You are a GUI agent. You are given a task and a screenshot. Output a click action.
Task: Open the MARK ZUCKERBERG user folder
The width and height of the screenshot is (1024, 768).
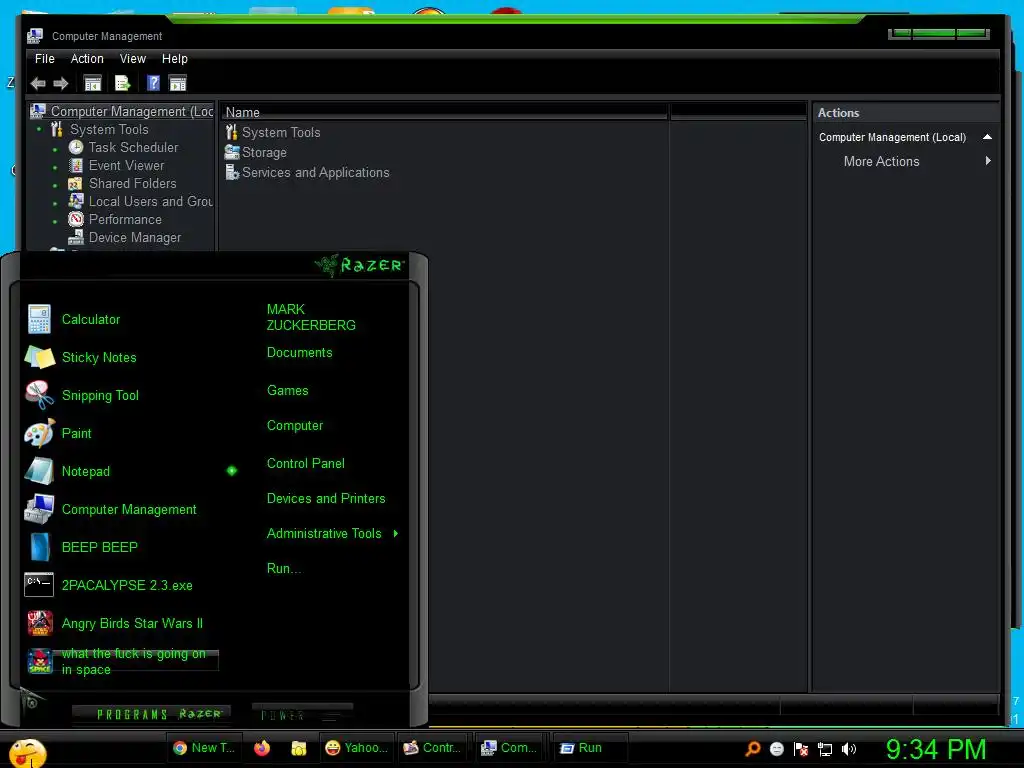(311, 317)
